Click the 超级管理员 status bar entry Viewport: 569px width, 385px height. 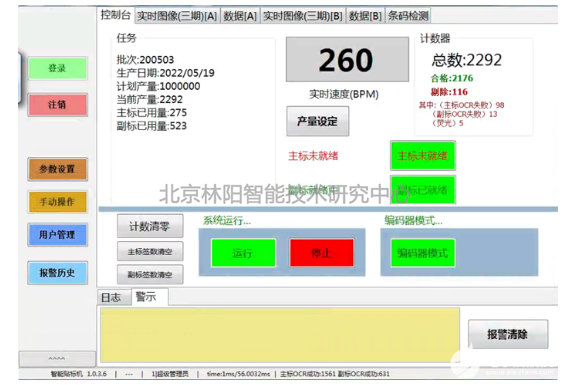tap(170, 374)
